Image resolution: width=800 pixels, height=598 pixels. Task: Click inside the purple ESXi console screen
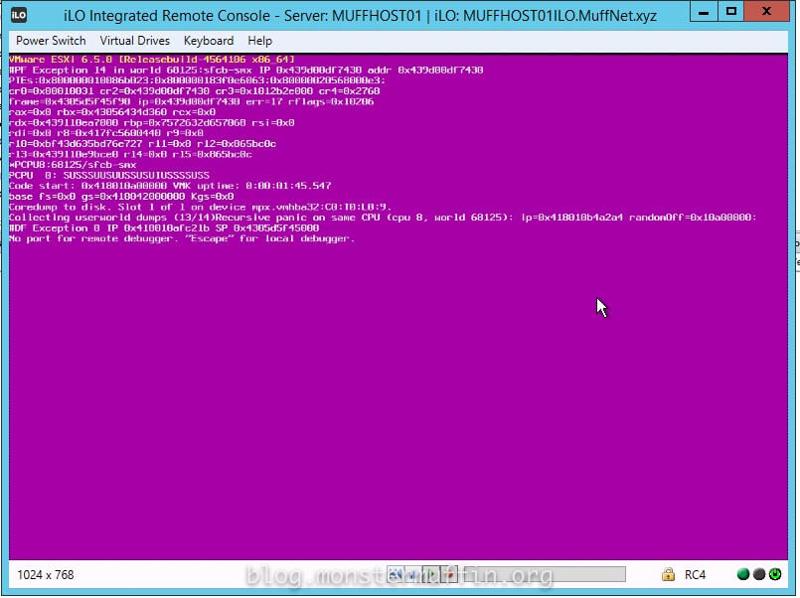point(400,400)
